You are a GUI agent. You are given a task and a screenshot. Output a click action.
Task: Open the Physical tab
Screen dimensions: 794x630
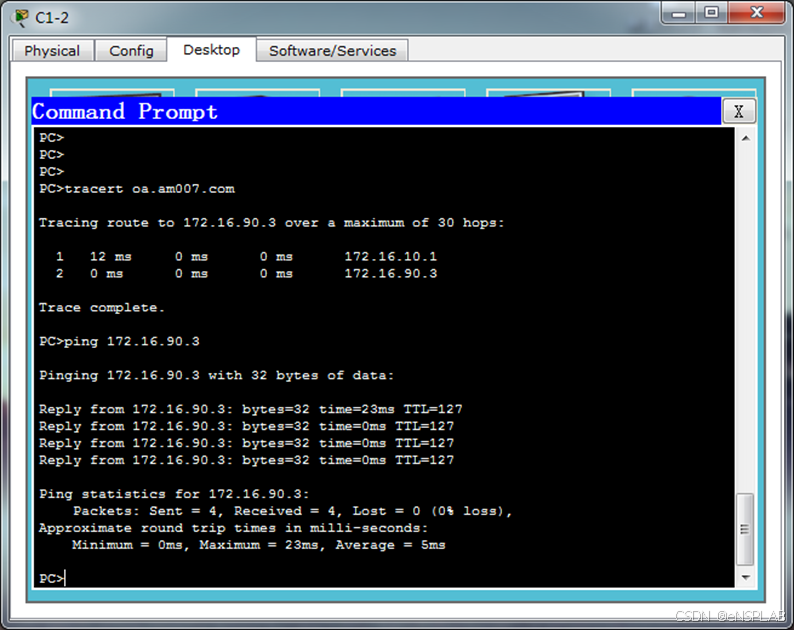point(52,51)
